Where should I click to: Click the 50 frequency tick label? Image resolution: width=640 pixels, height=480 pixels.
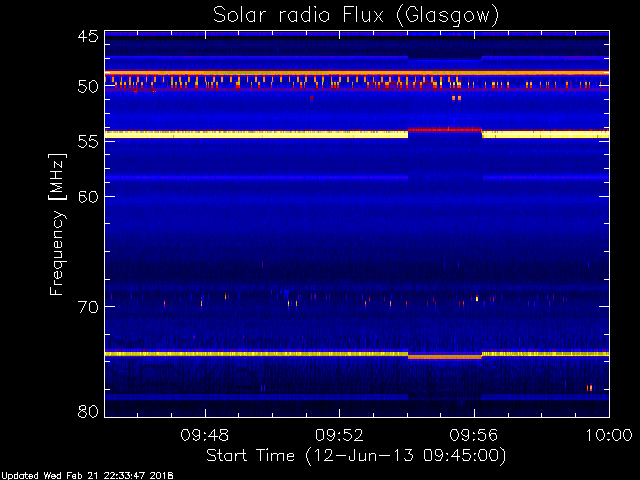coord(88,87)
